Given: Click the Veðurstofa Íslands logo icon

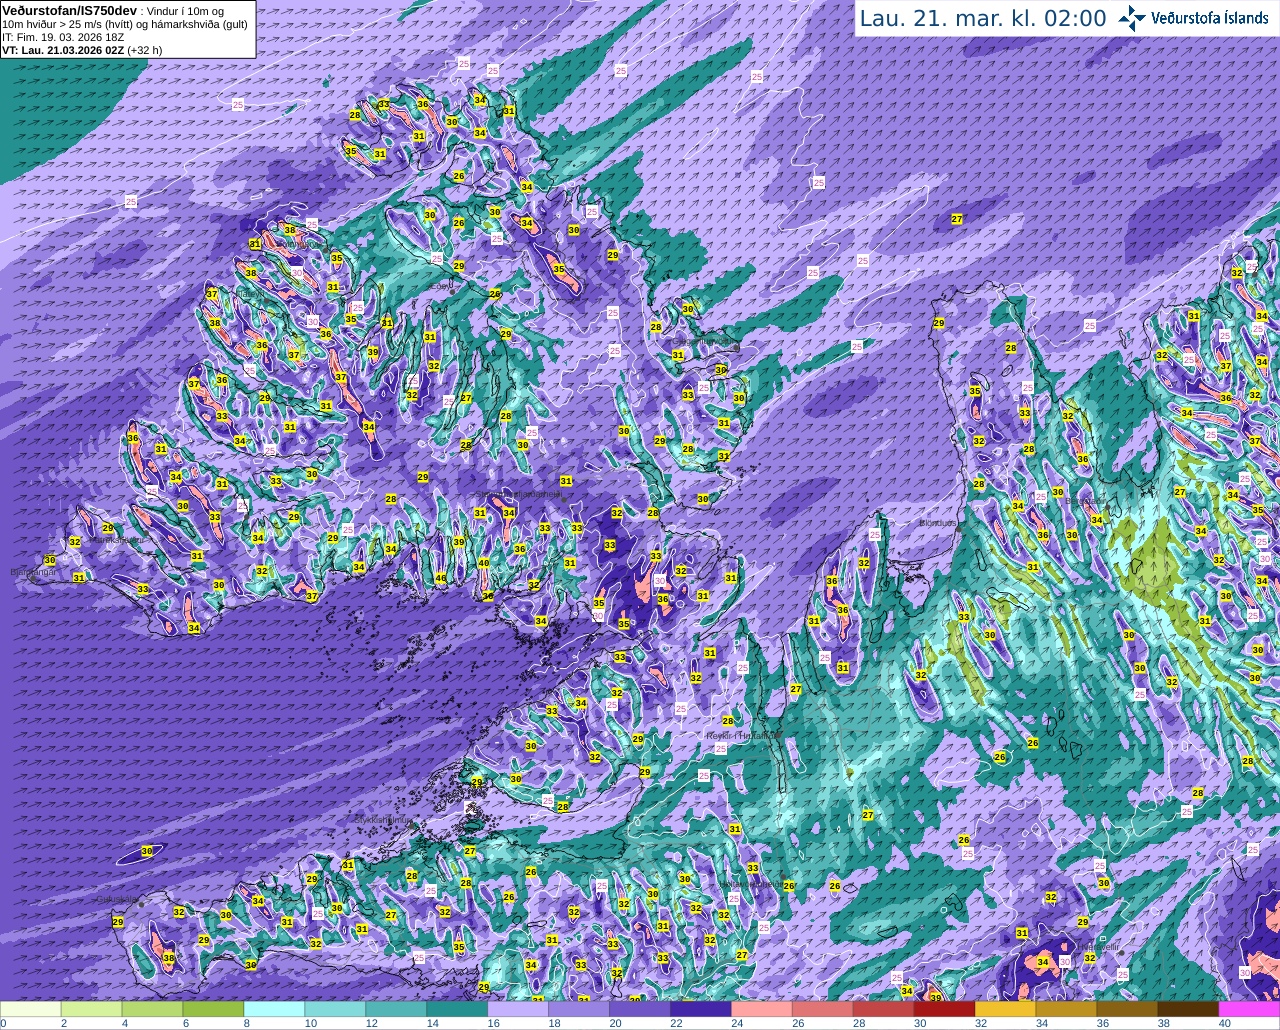Looking at the screenshot, I should tap(1132, 18).
